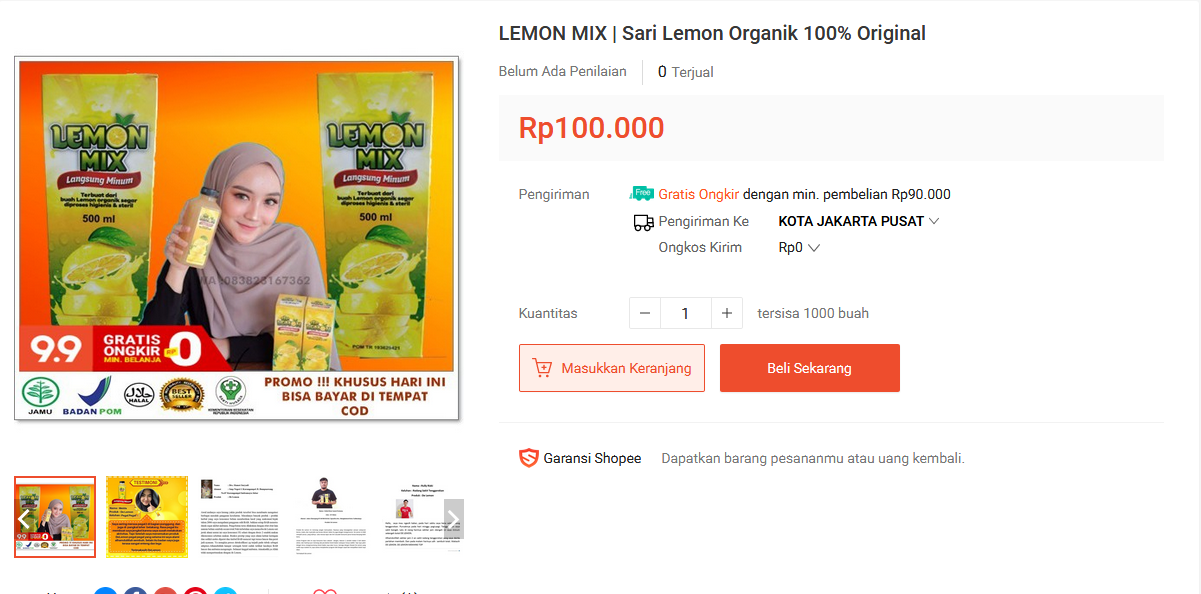Show next thumbnails with right arrow
The image size is (1201, 594).
[453, 518]
